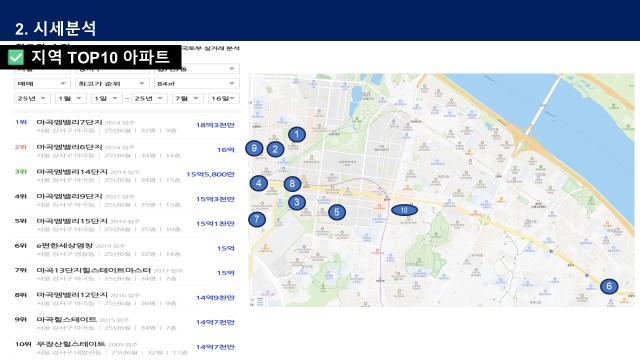Open the 7월 end month dropdown

click(x=187, y=98)
